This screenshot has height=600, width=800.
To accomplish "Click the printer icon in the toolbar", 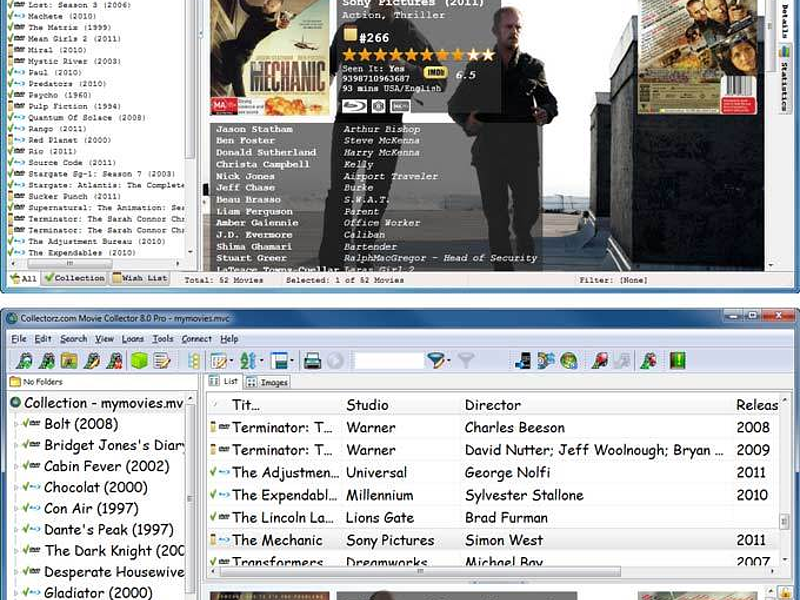I will pos(312,361).
